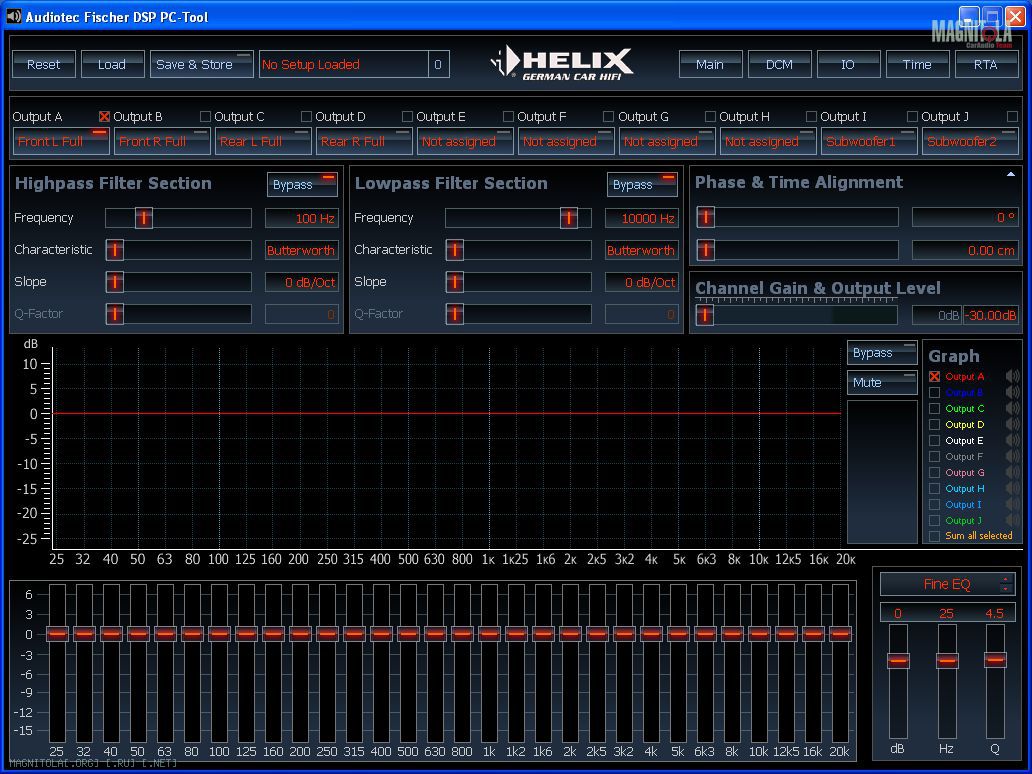Viewport: 1032px width, 774px height.
Task: Click the lowpass Characteristic slider handle
Action: click(455, 250)
